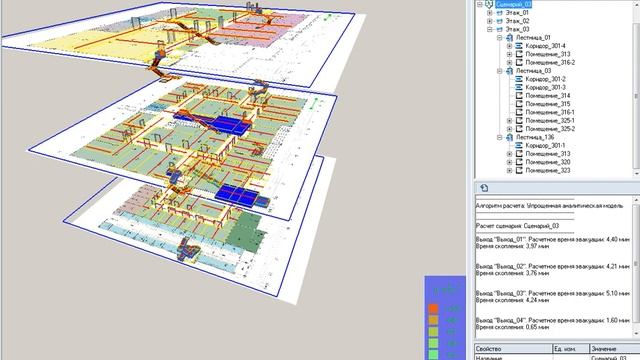
Task: Select the Сценарий_03 label in tree
Action: (x=513, y=4)
